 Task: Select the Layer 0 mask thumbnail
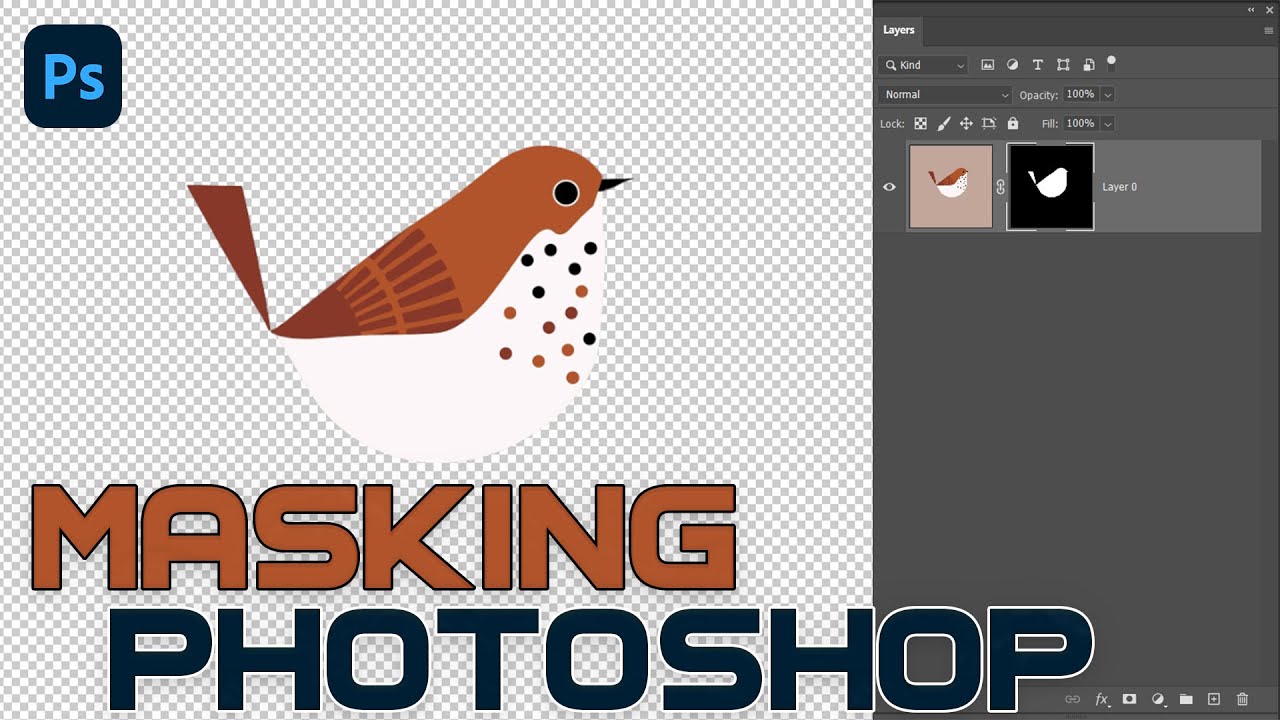[x=1050, y=187]
